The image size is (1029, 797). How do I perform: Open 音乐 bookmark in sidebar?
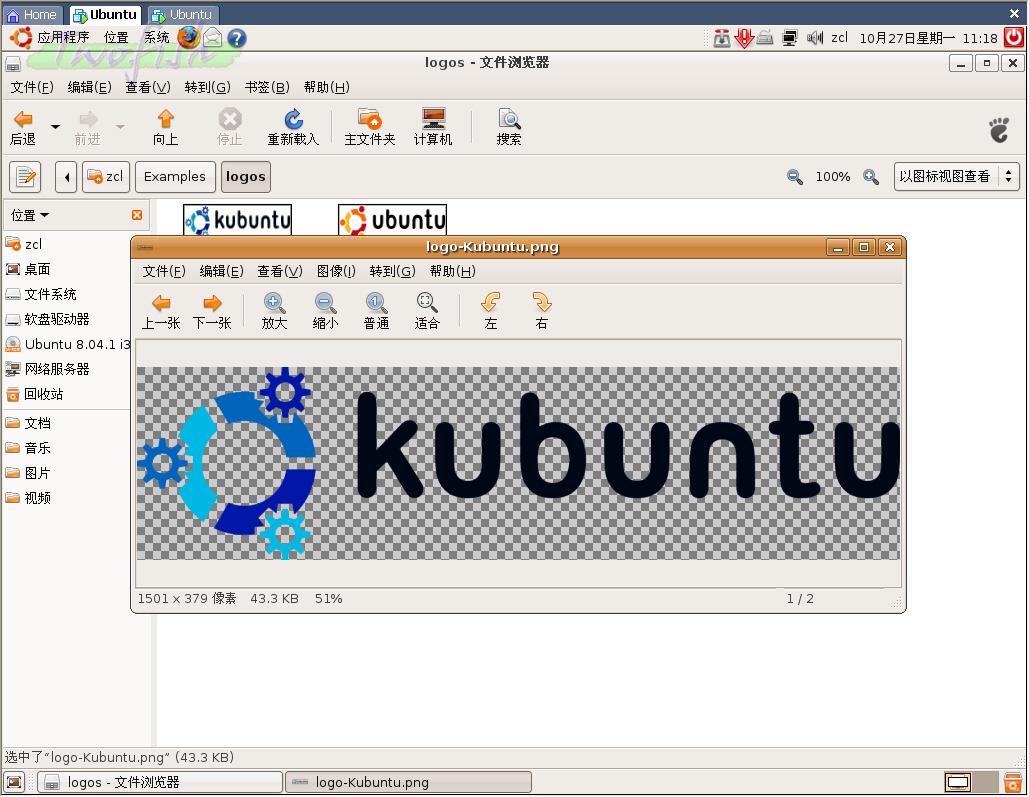tap(28, 448)
